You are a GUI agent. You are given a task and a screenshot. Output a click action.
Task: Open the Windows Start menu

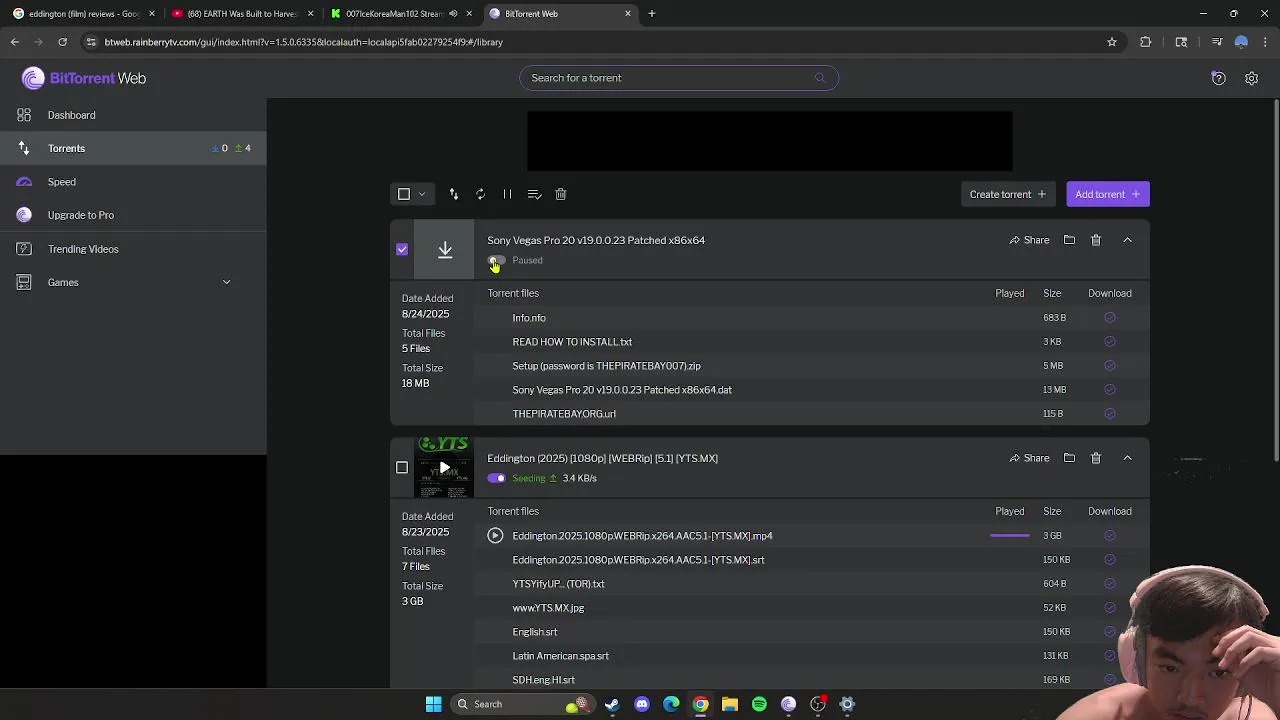pyautogui.click(x=434, y=704)
